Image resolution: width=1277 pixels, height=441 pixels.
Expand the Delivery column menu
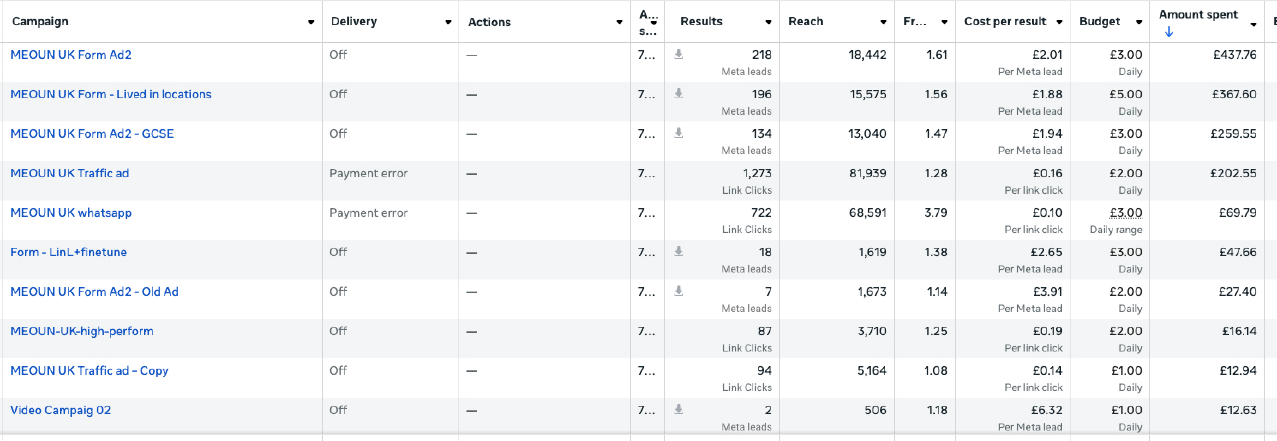(449, 22)
